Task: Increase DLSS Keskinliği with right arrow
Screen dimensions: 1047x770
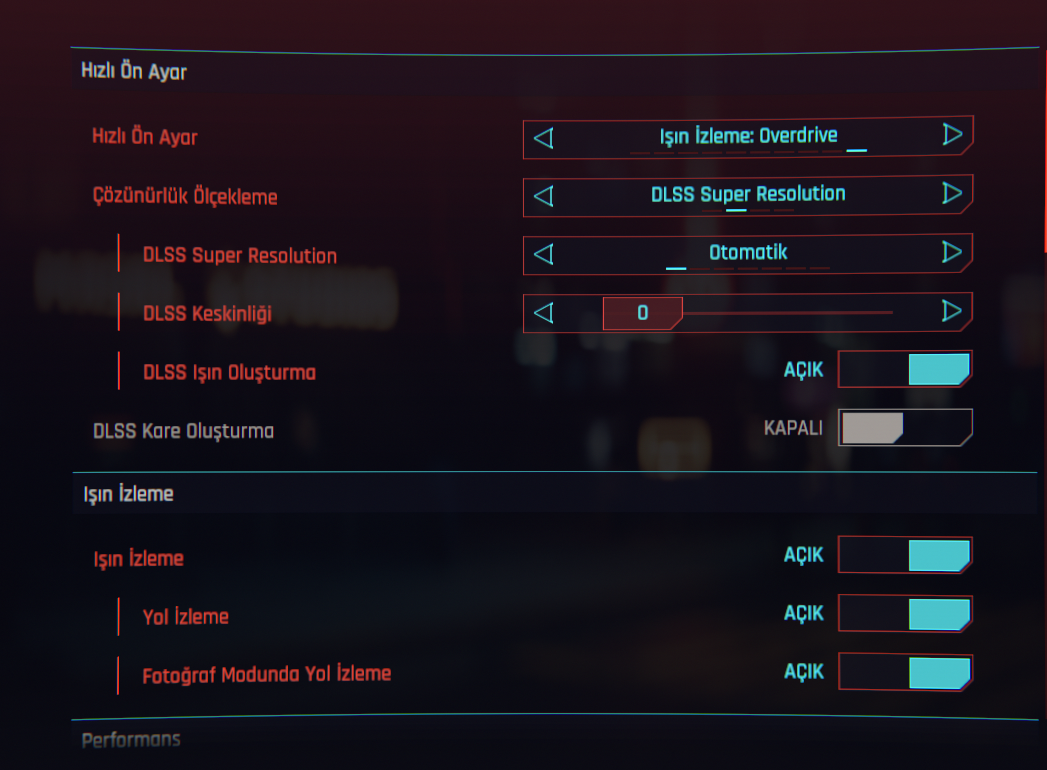Action: coord(952,312)
